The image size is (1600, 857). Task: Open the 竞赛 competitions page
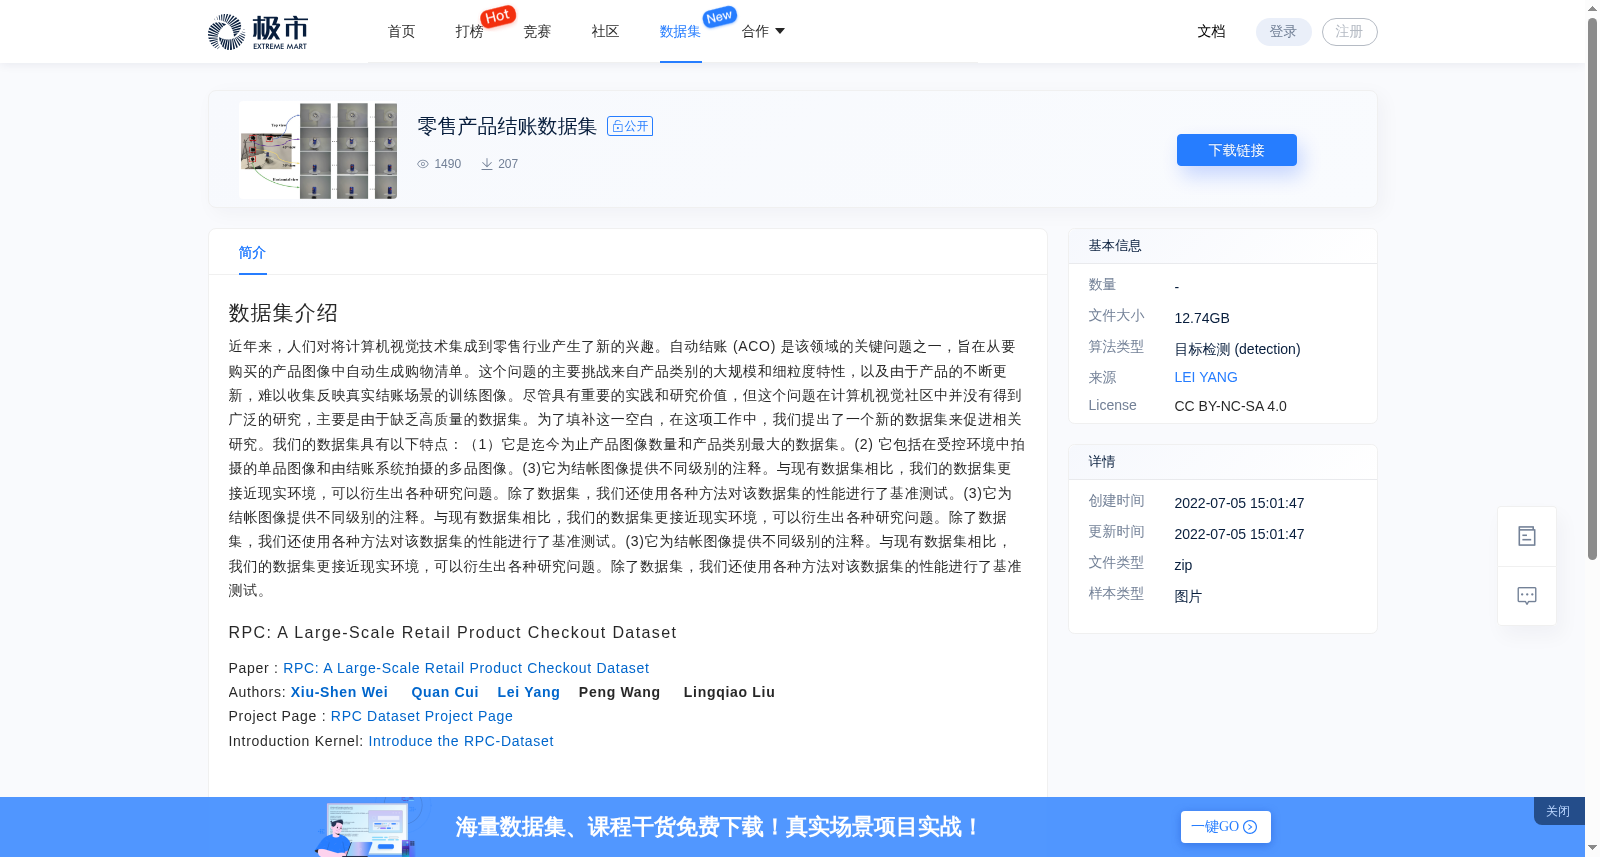click(537, 32)
